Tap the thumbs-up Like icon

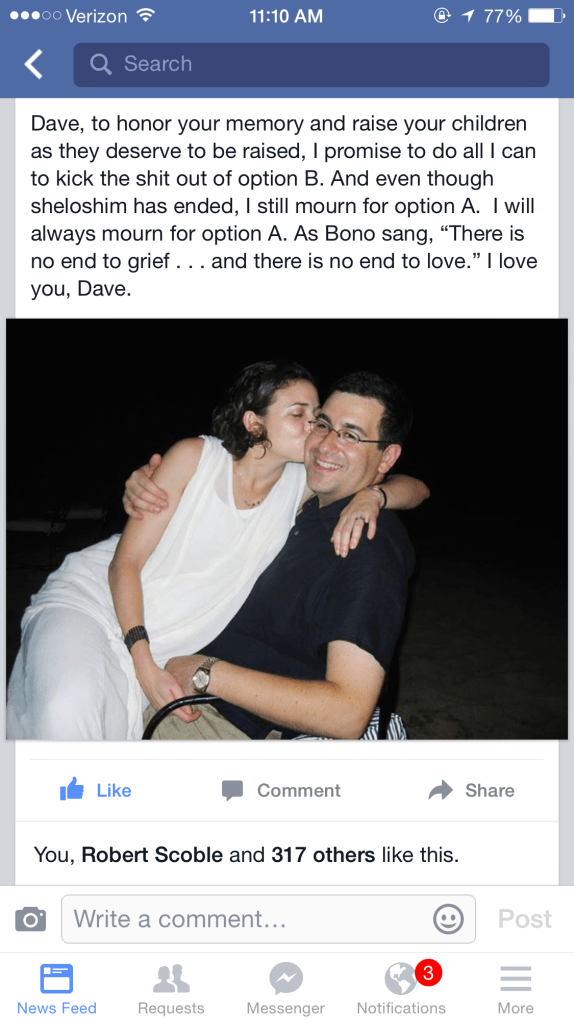pos(72,789)
